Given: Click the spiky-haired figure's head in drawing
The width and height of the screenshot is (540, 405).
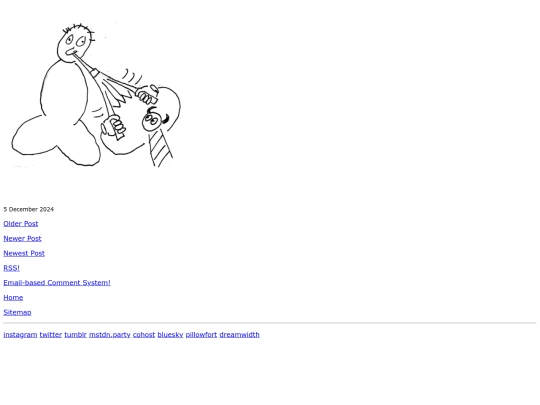Looking at the screenshot, I should click(76, 42).
